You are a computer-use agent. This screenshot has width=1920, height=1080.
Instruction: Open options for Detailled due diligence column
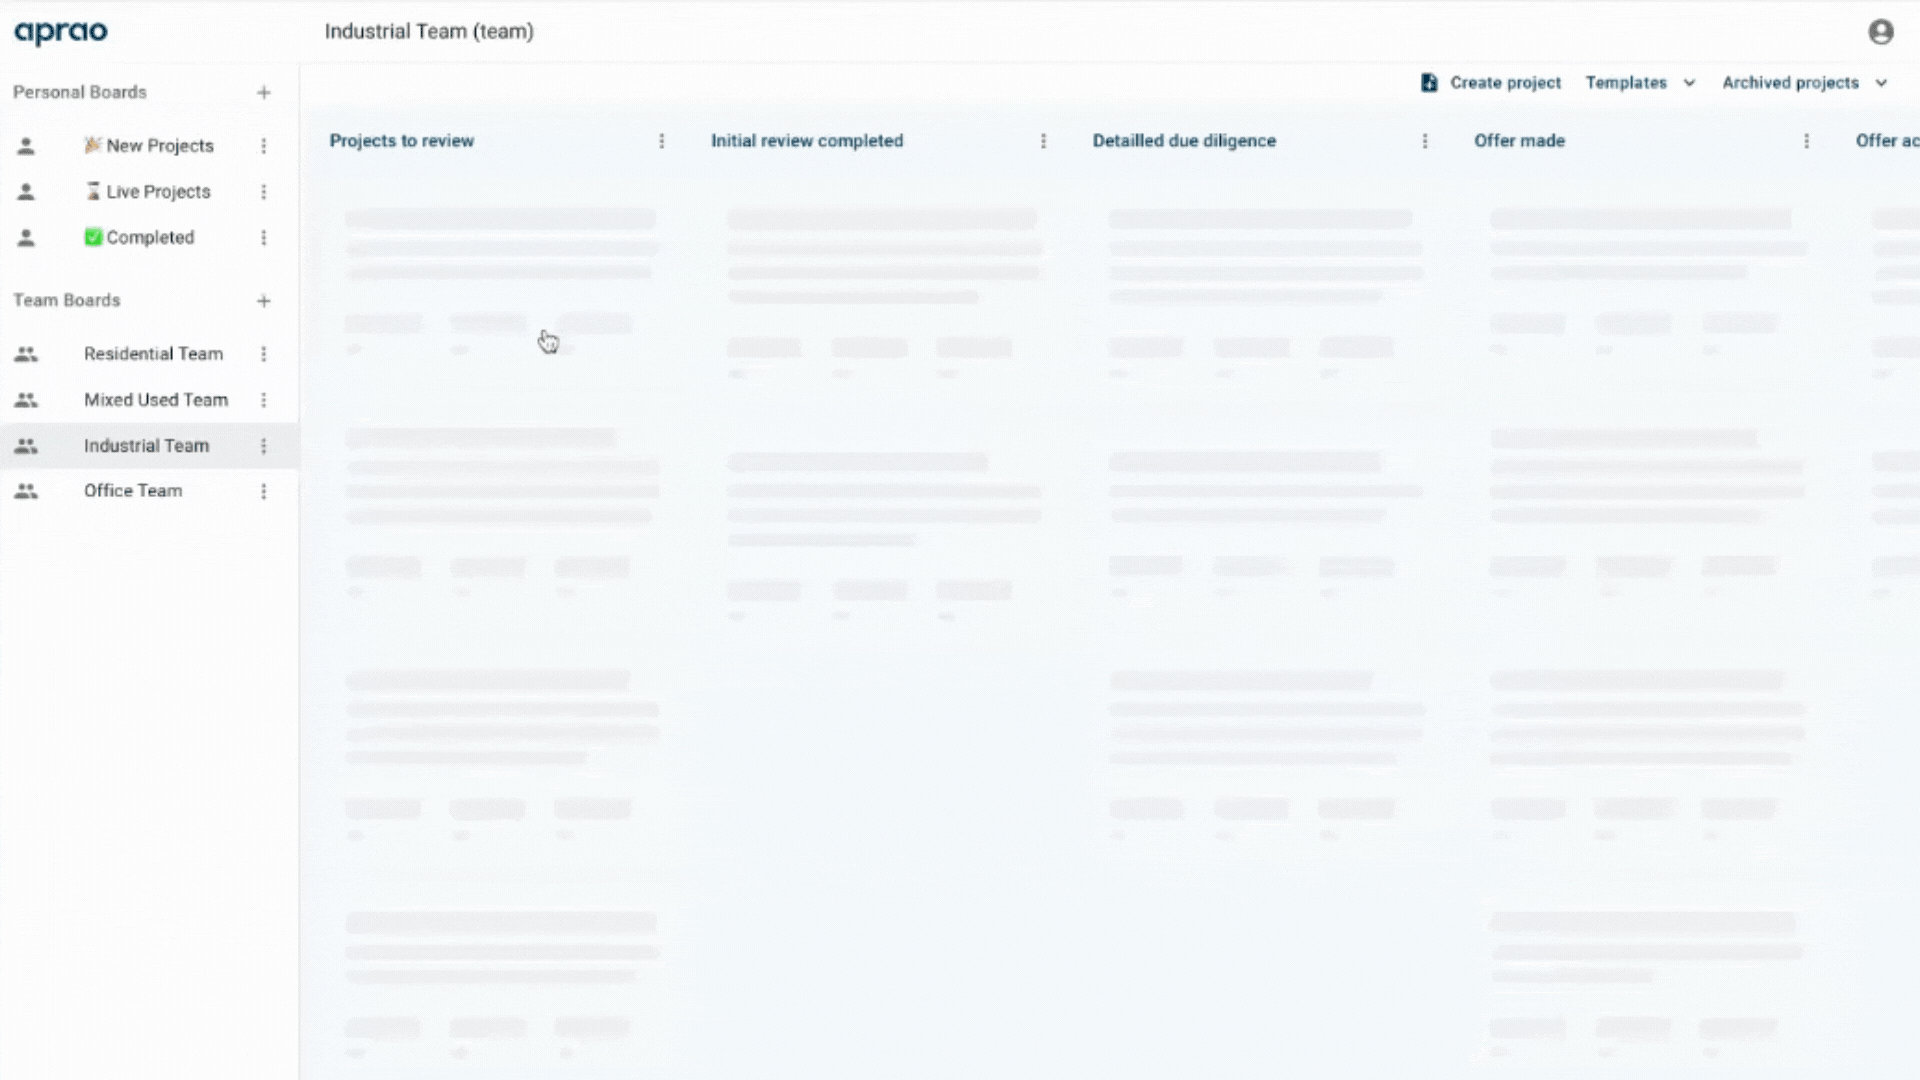click(x=1424, y=141)
